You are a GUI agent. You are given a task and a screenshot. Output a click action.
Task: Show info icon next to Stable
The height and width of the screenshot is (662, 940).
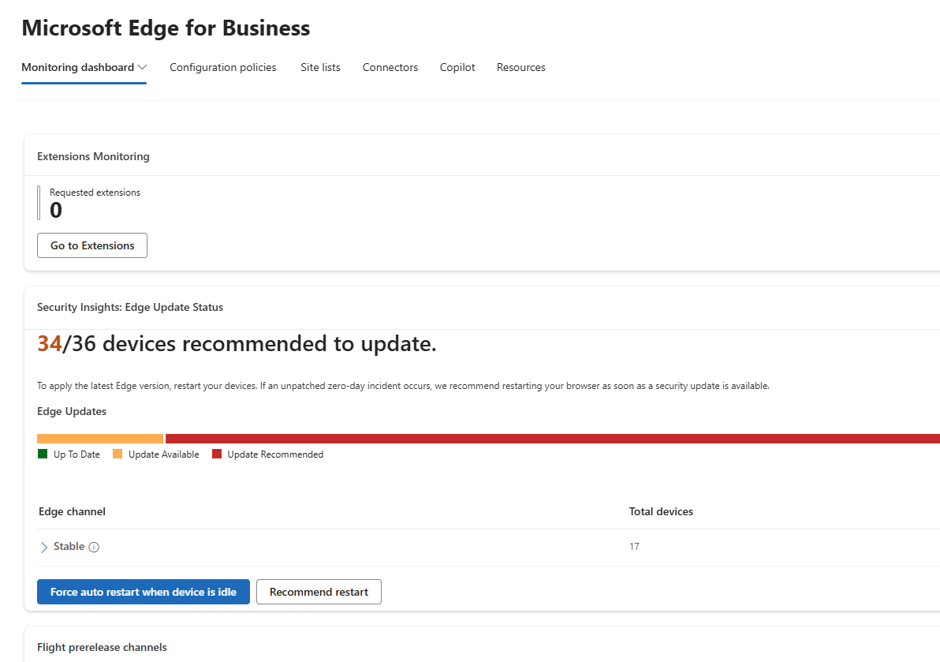(x=94, y=547)
